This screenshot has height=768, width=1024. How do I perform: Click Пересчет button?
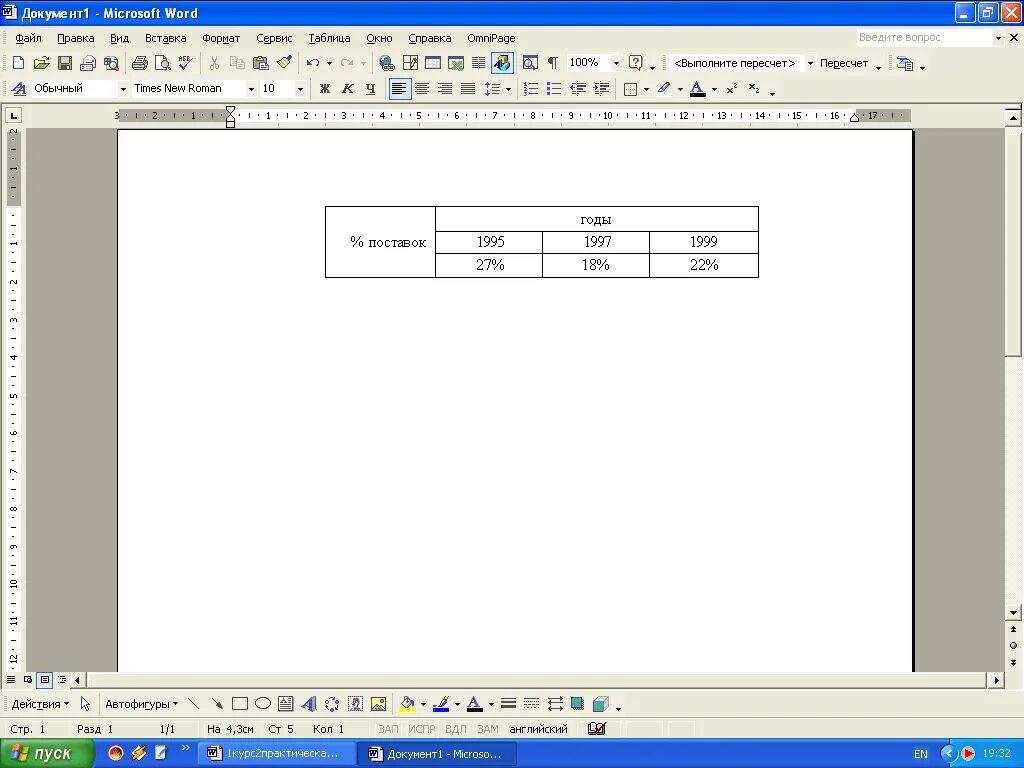click(x=844, y=63)
